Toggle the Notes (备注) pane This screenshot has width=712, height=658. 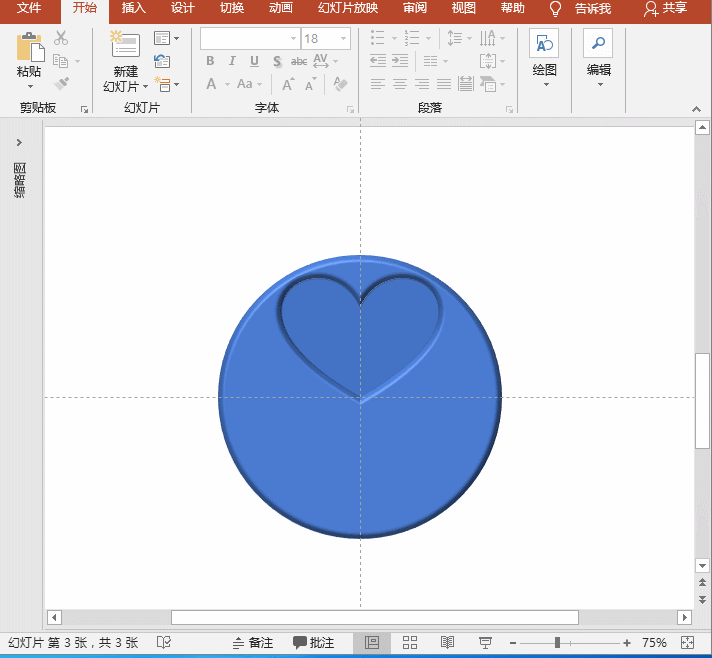[x=252, y=643]
